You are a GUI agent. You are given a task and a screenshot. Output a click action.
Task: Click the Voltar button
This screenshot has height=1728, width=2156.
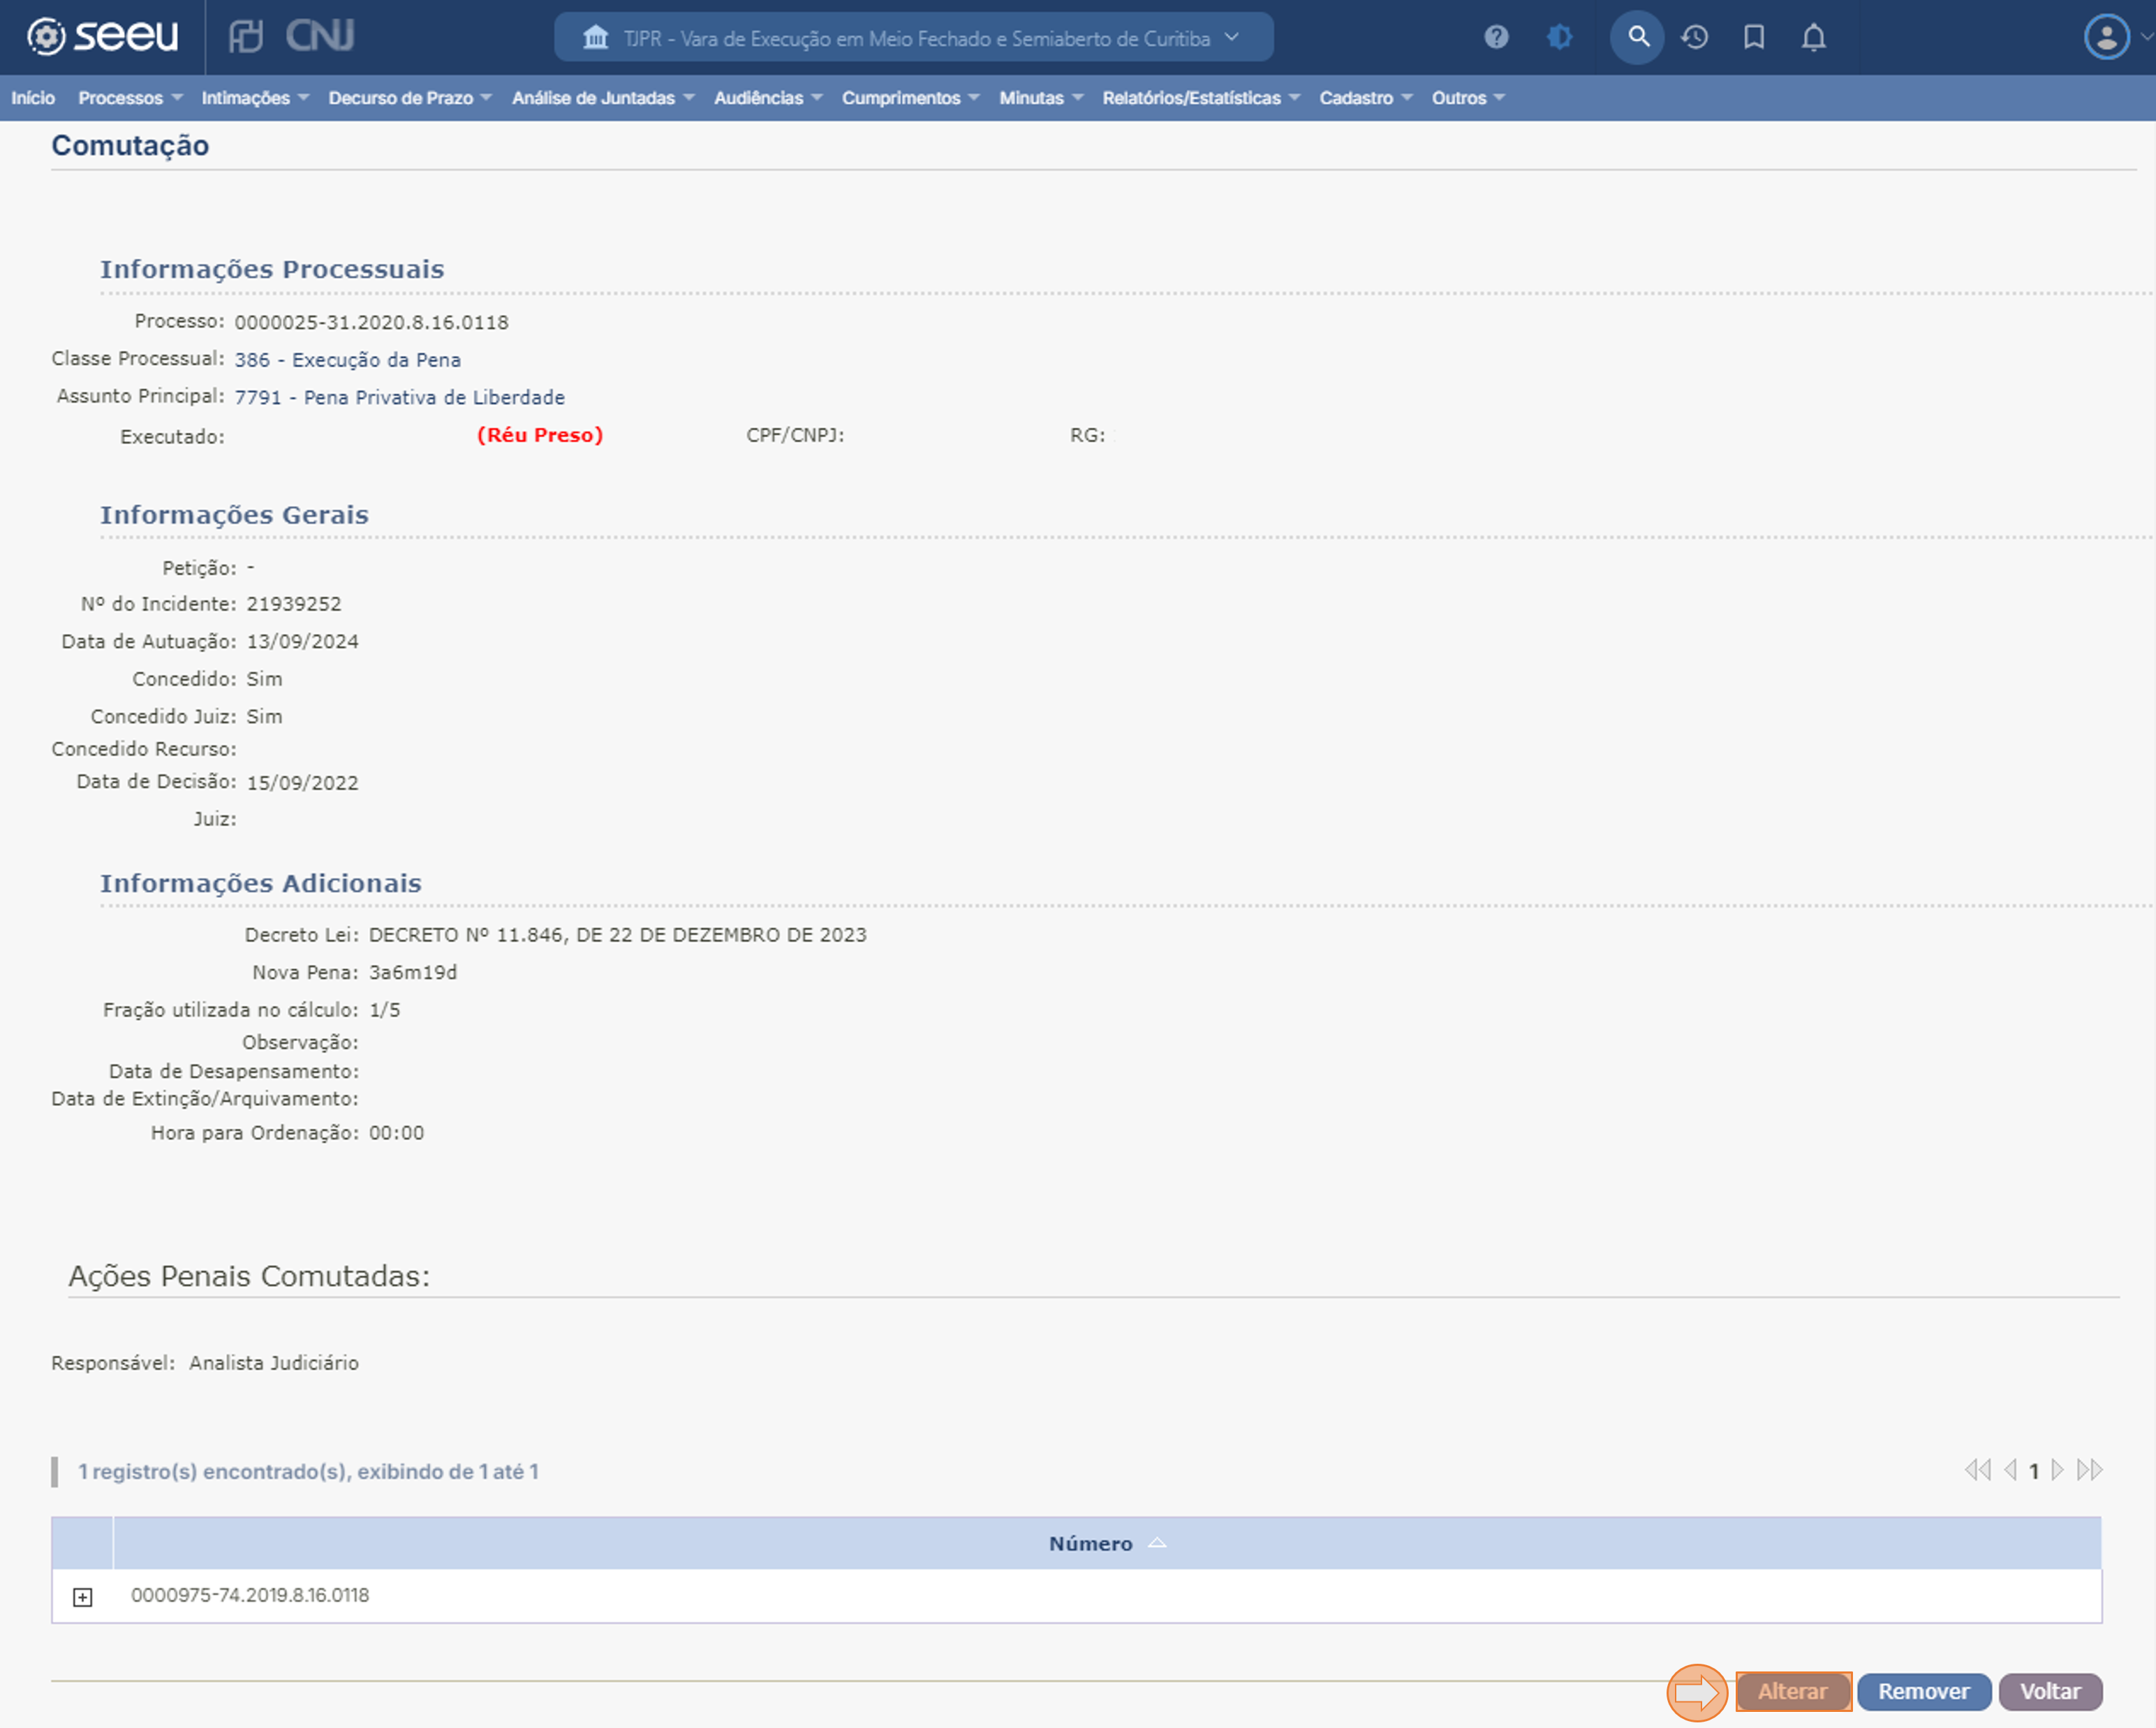coord(2050,1691)
